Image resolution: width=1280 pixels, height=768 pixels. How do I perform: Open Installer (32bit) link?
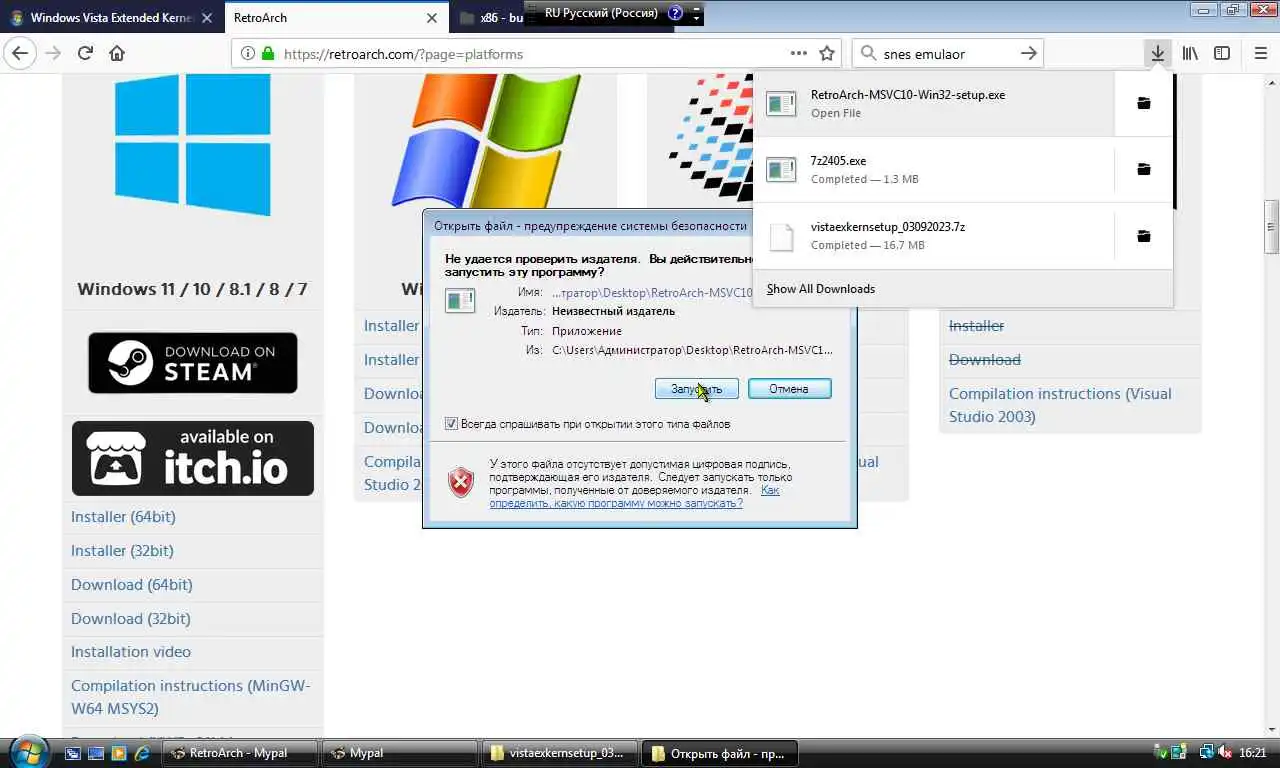(122, 551)
